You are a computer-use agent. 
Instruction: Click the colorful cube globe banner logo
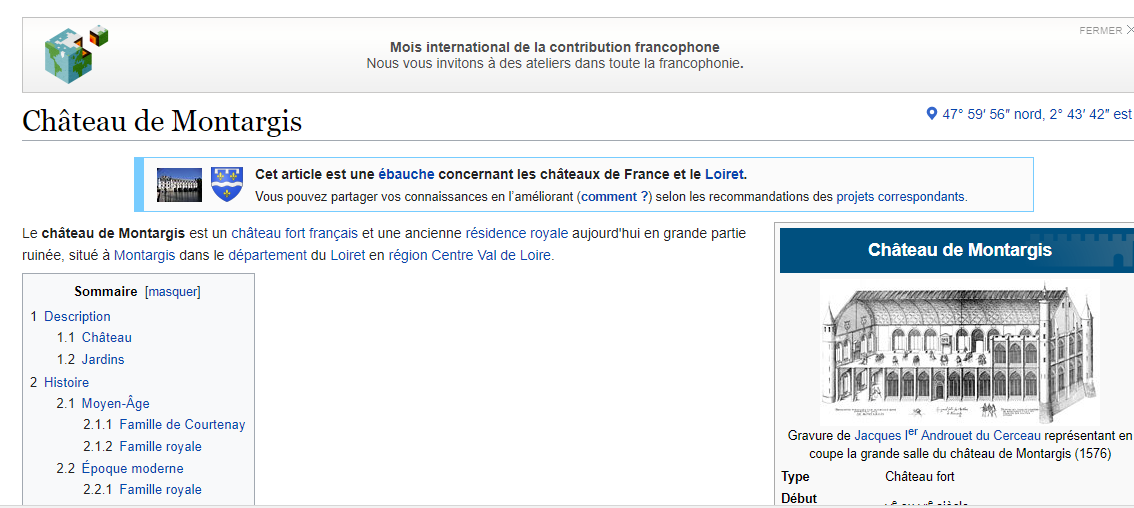pyautogui.click(x=76, y=53)
